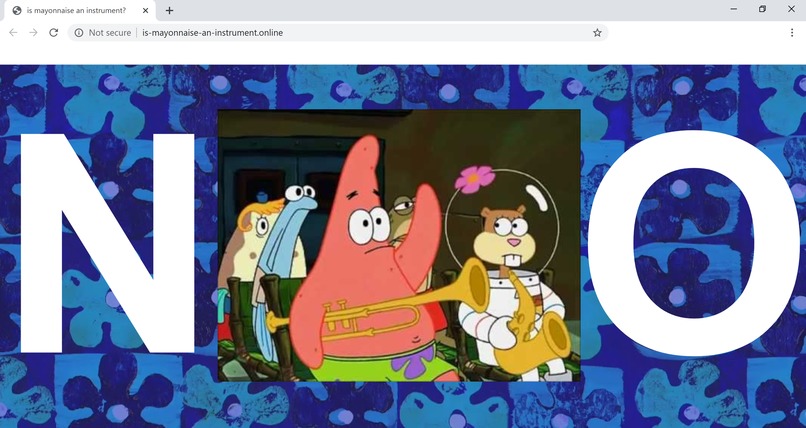806x428 pixels.
Task: Reload the current page
Action: click(53, 32)
